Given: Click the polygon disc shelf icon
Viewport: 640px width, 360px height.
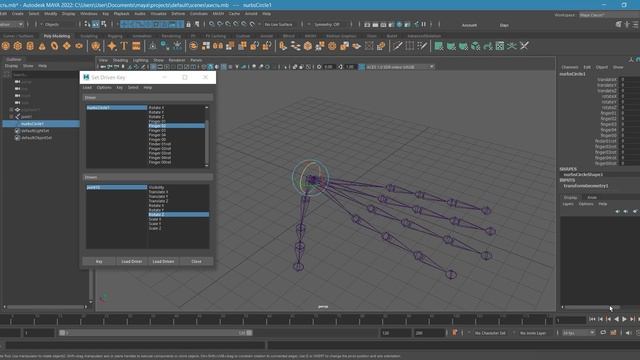Looking at the screenshot, I should tap(79, 46).
